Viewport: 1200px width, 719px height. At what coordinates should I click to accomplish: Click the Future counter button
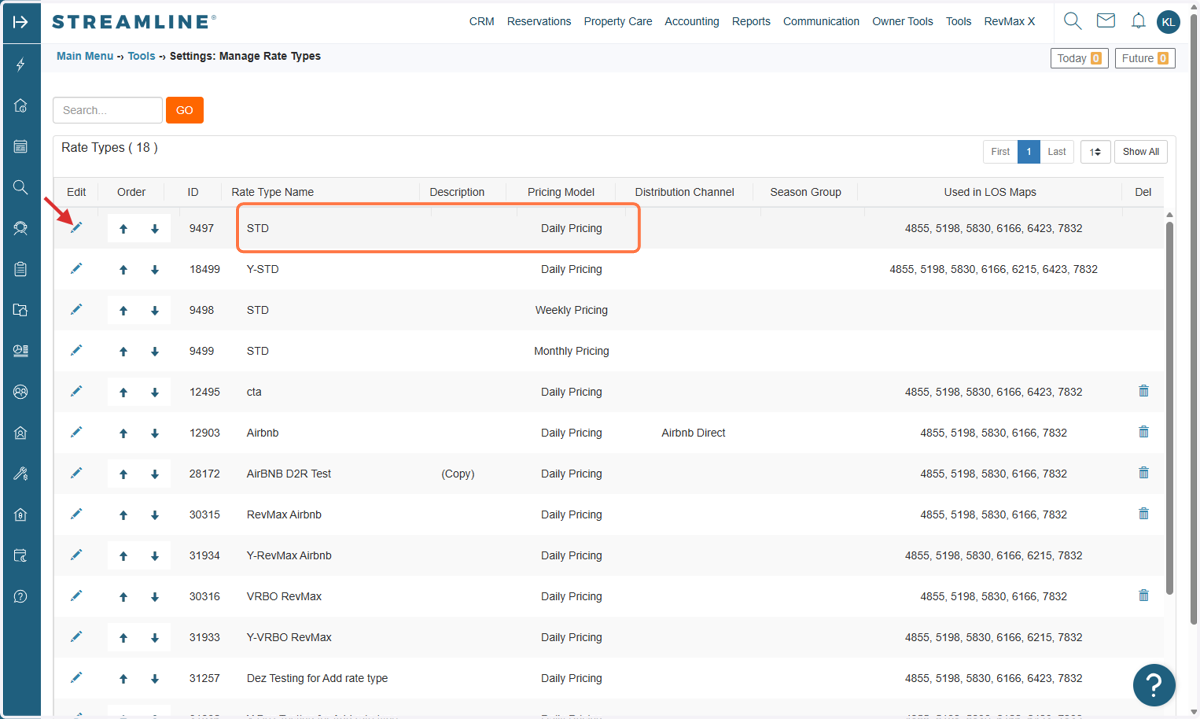point(1145,58)
